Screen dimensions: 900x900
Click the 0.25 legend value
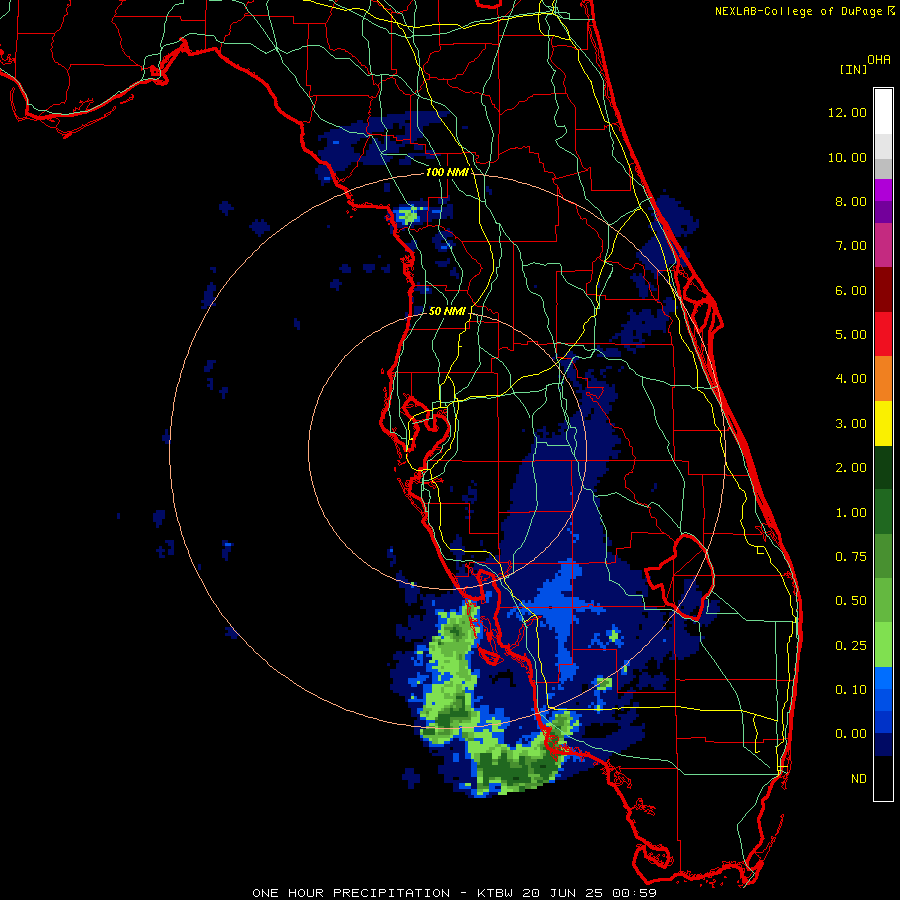tap(851, 646)
